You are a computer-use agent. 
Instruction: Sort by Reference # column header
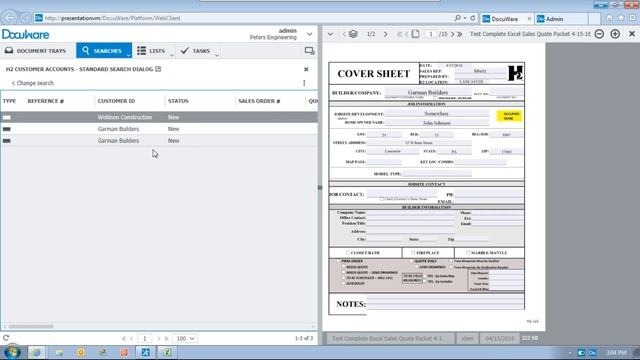click(46, 101)
